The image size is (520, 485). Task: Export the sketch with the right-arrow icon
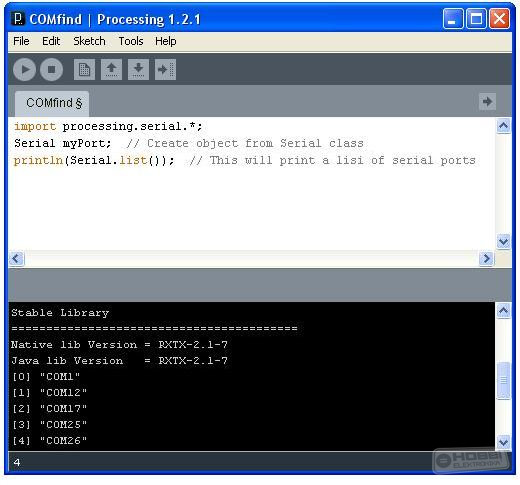point(165,69)
